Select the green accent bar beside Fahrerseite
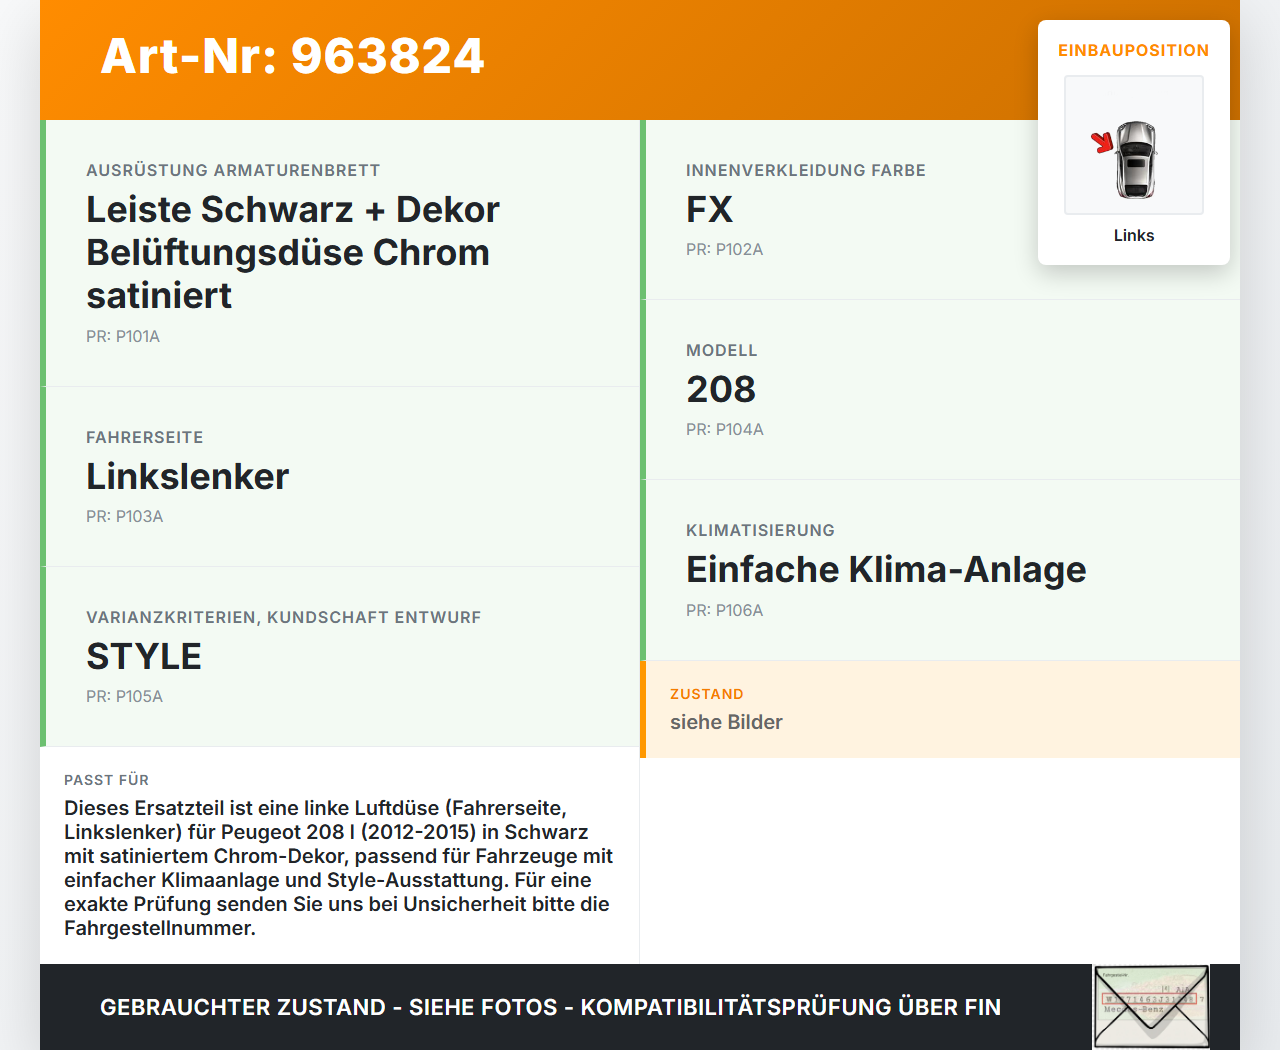The image size is (1280, 1050). [42, 476]
